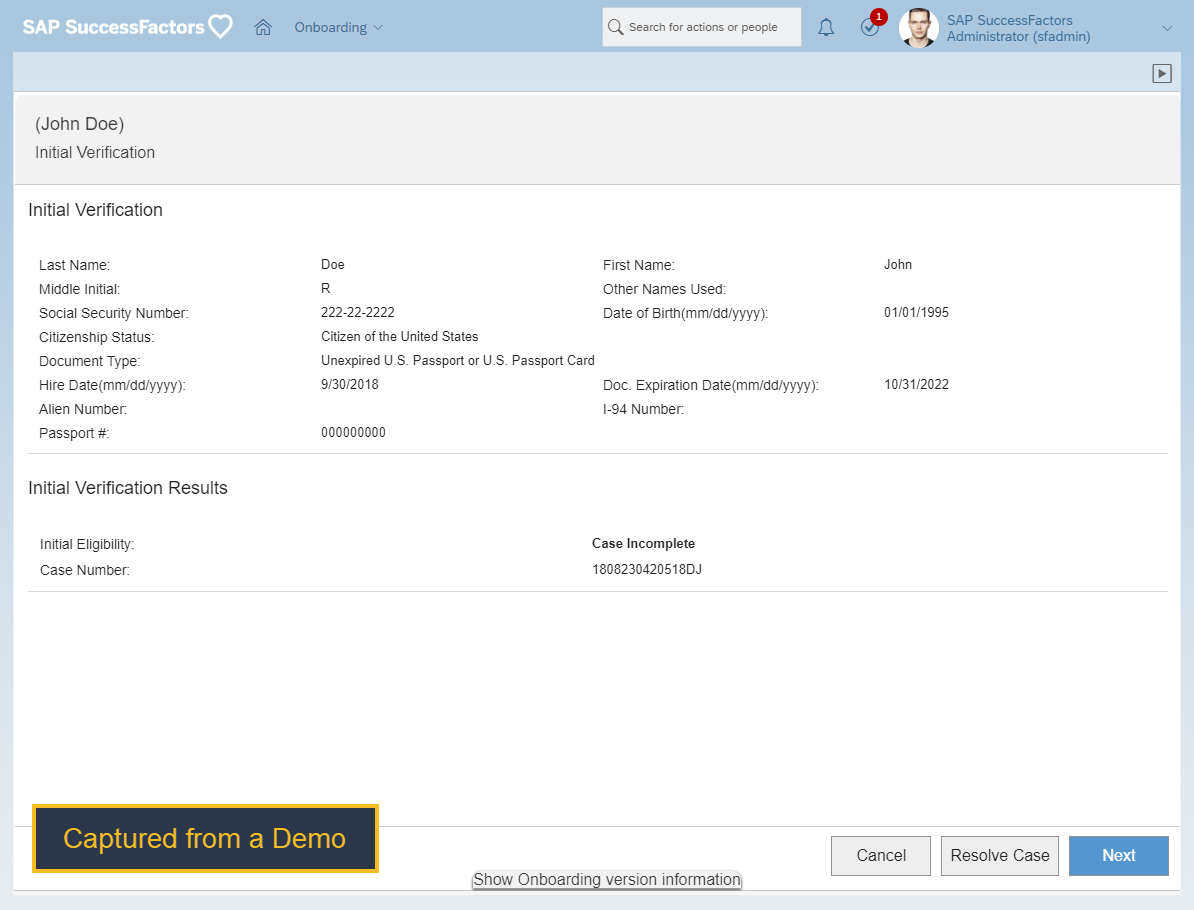This screenshot has height=910, width=1194.
Task: Select Citizen of the United States value
Action: pyautogui.click(x=399, y=337)
